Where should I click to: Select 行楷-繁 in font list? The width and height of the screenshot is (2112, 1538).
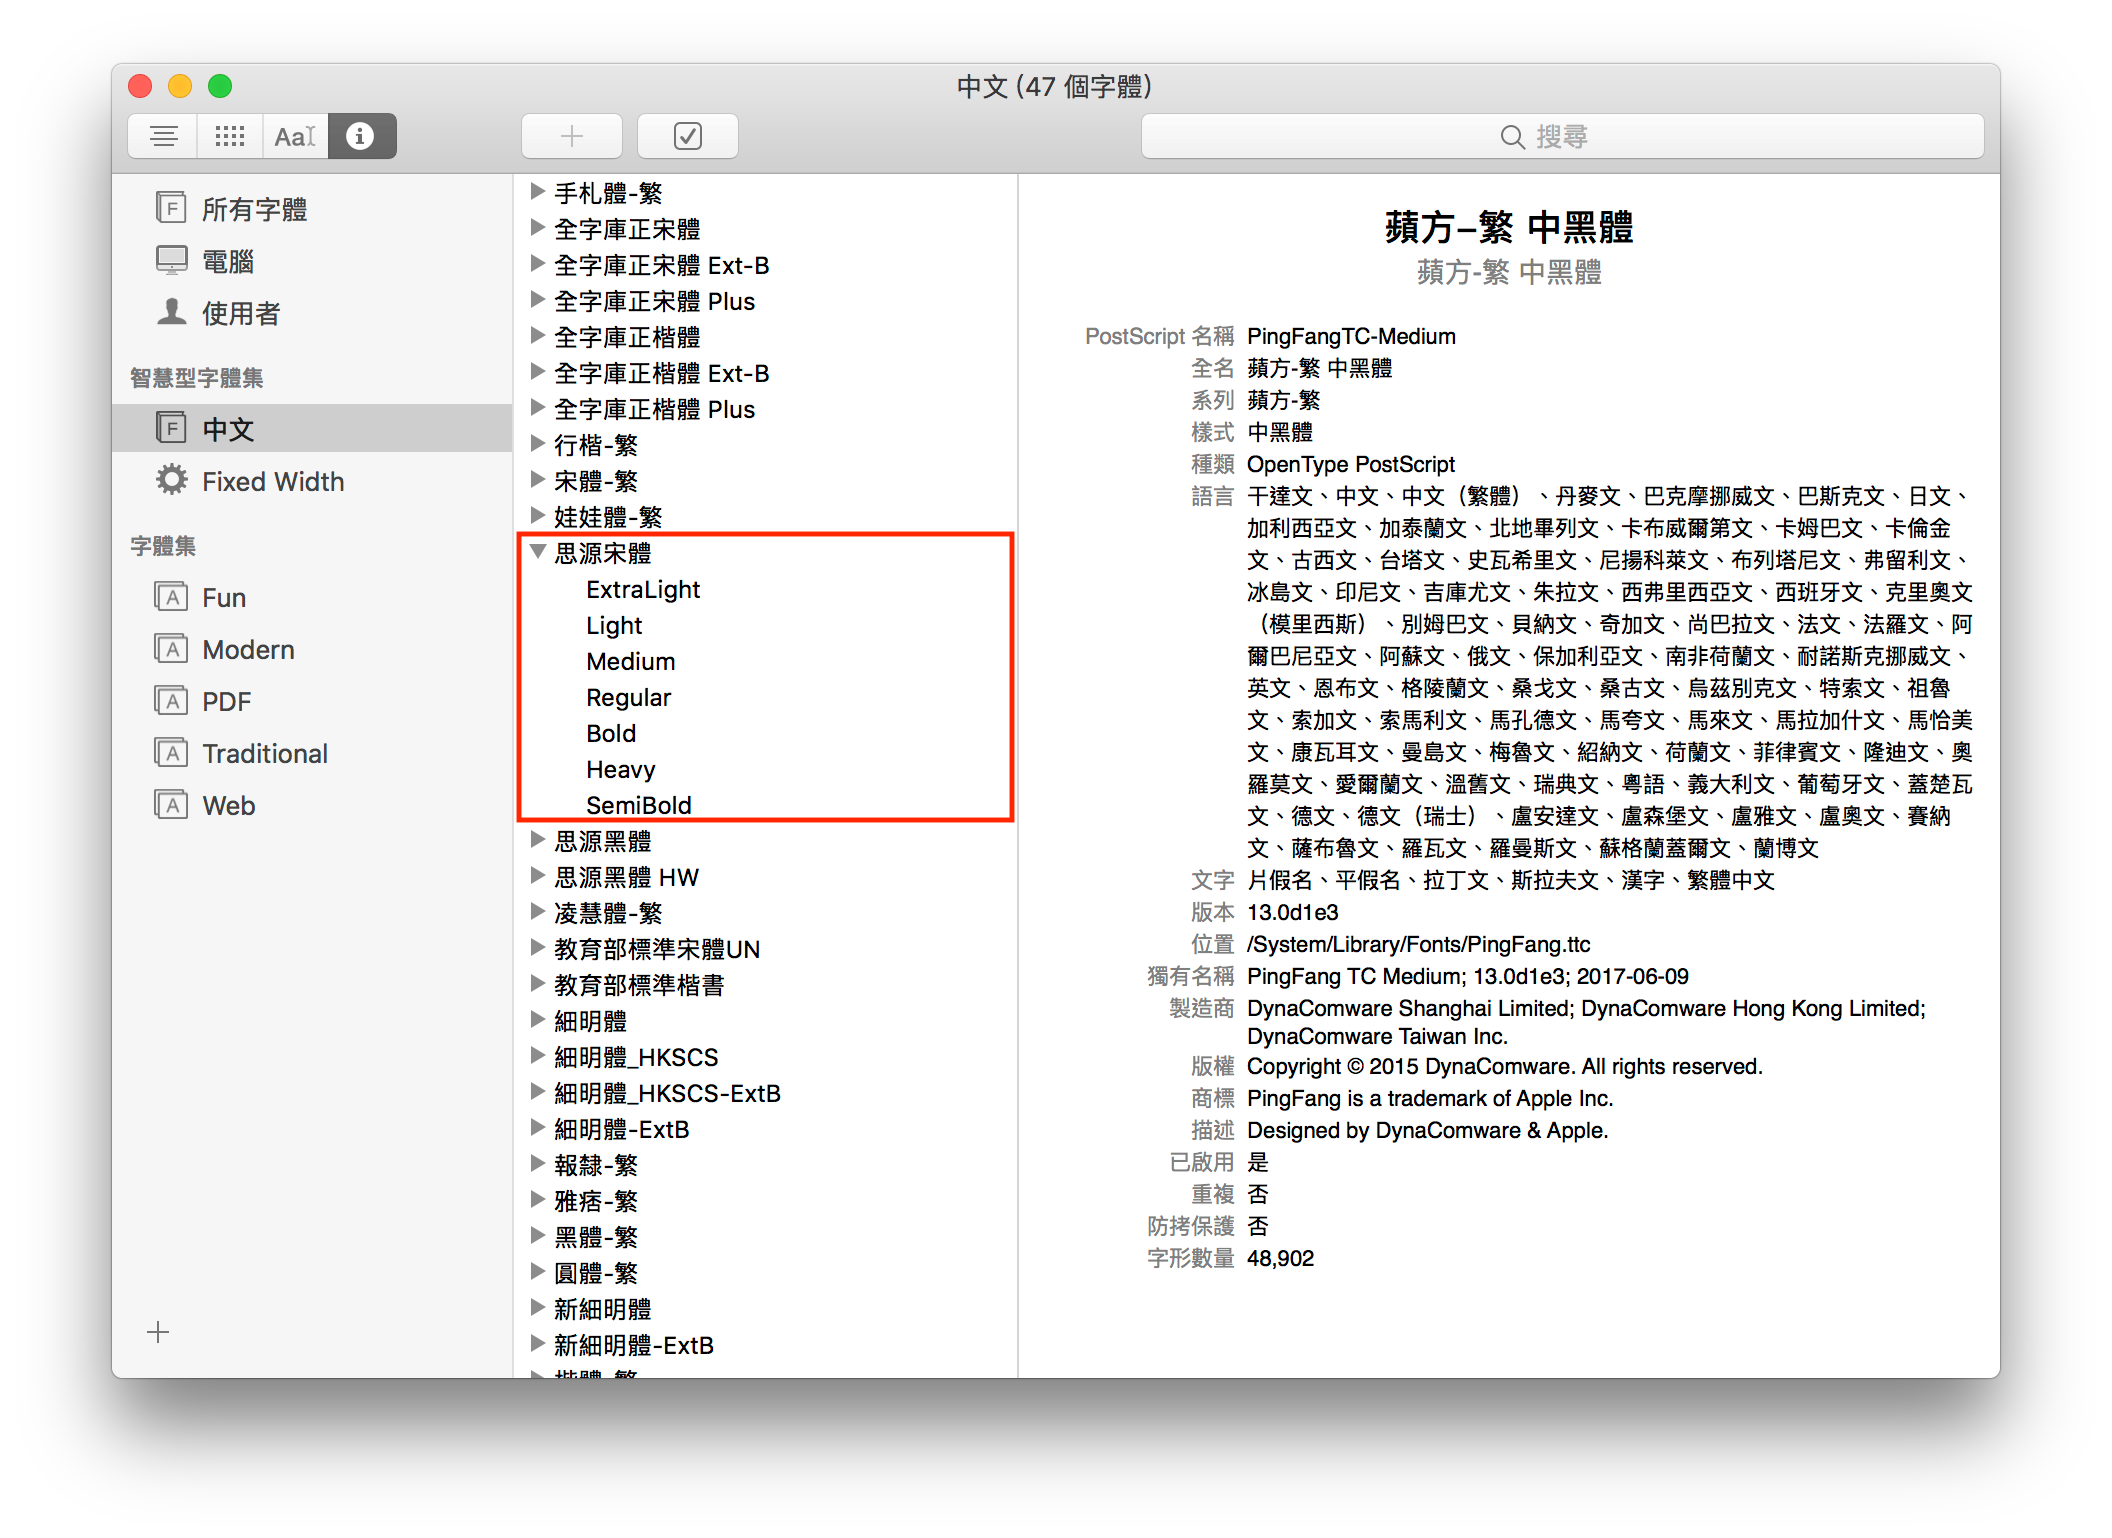click(596, 445)
